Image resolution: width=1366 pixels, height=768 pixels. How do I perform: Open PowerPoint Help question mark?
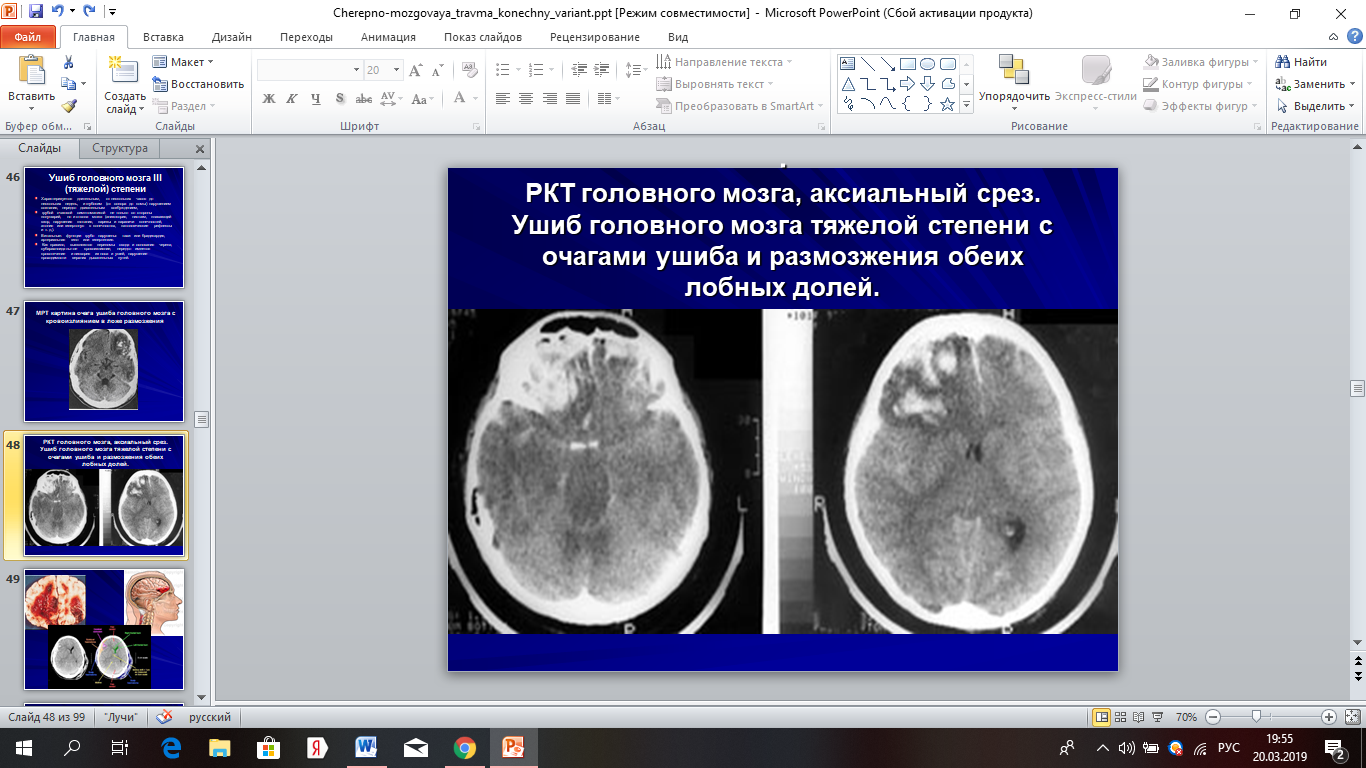(1353, 37)
